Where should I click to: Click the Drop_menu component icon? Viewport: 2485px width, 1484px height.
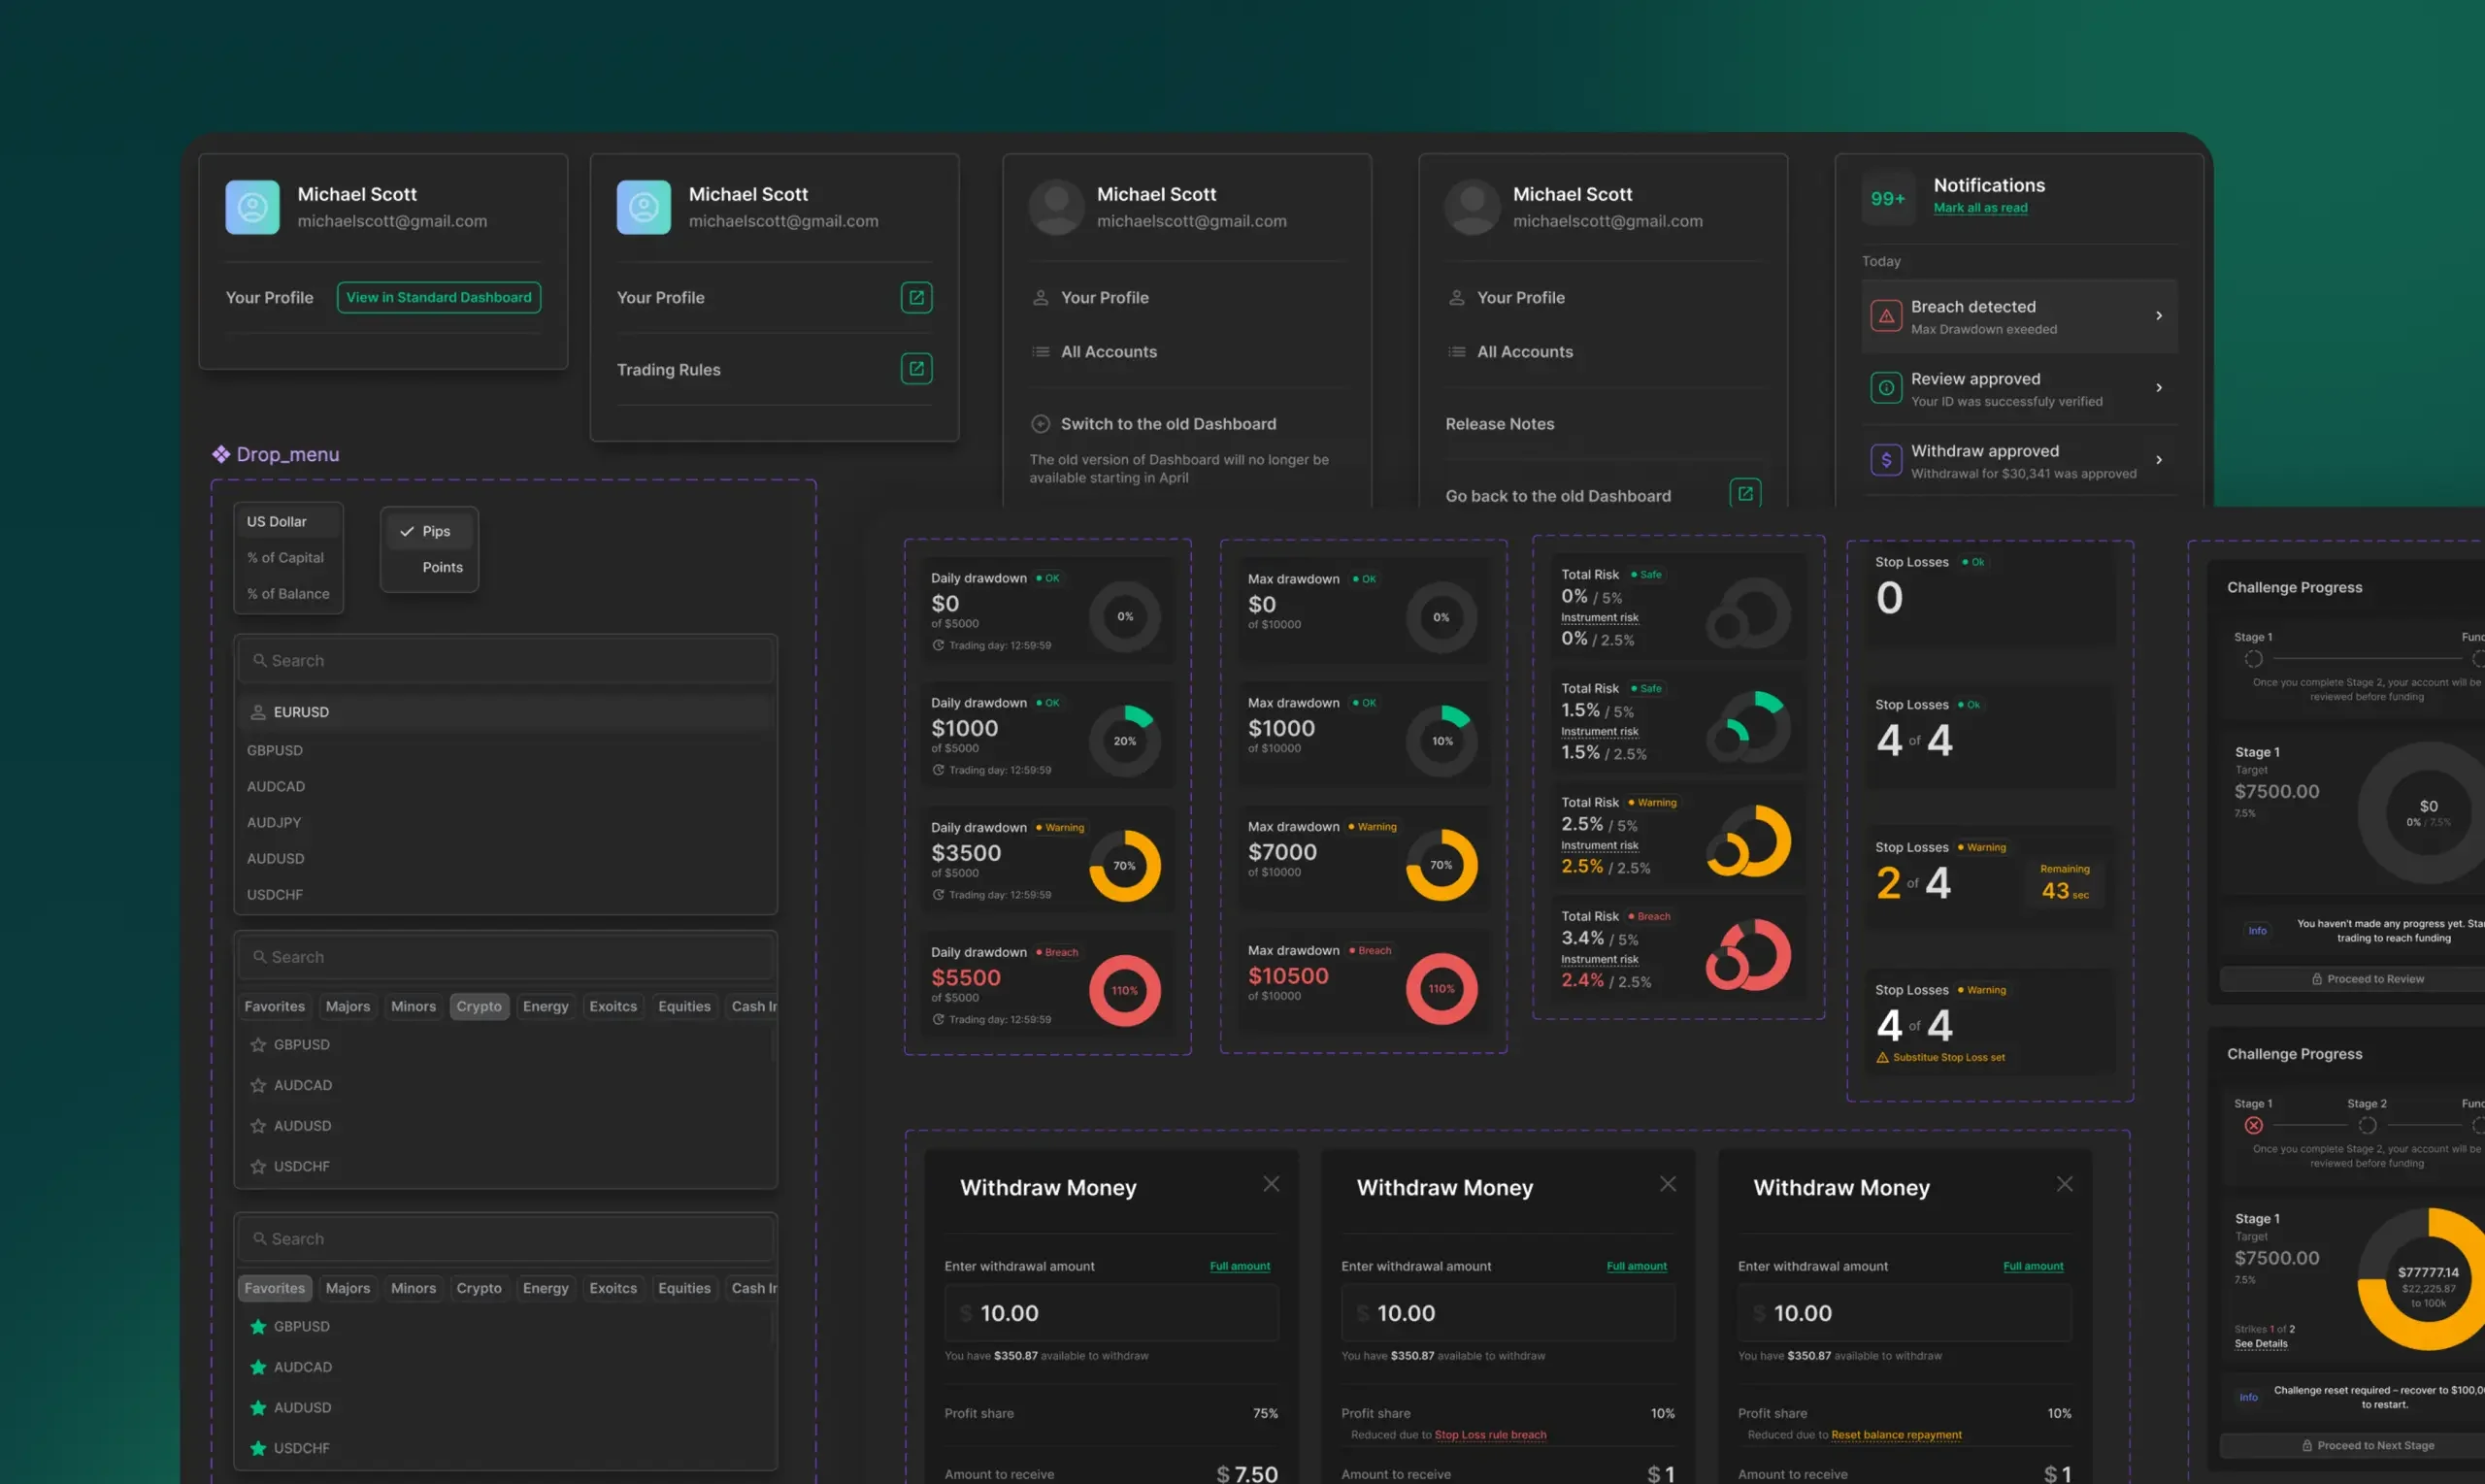click(221, 454)
